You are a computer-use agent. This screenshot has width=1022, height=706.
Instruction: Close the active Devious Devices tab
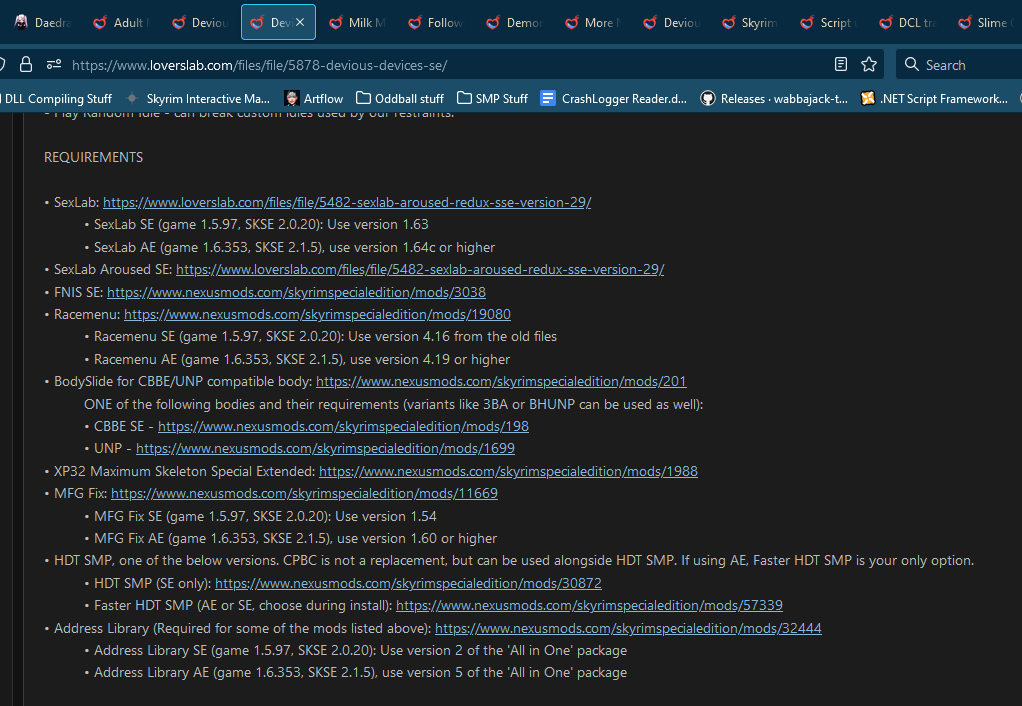click(300, 22)
